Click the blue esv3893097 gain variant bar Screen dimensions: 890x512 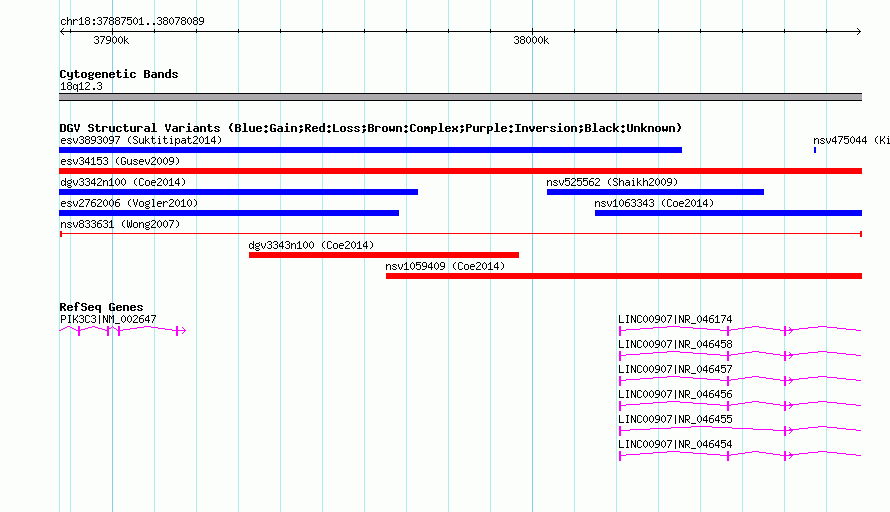[370, 150]
